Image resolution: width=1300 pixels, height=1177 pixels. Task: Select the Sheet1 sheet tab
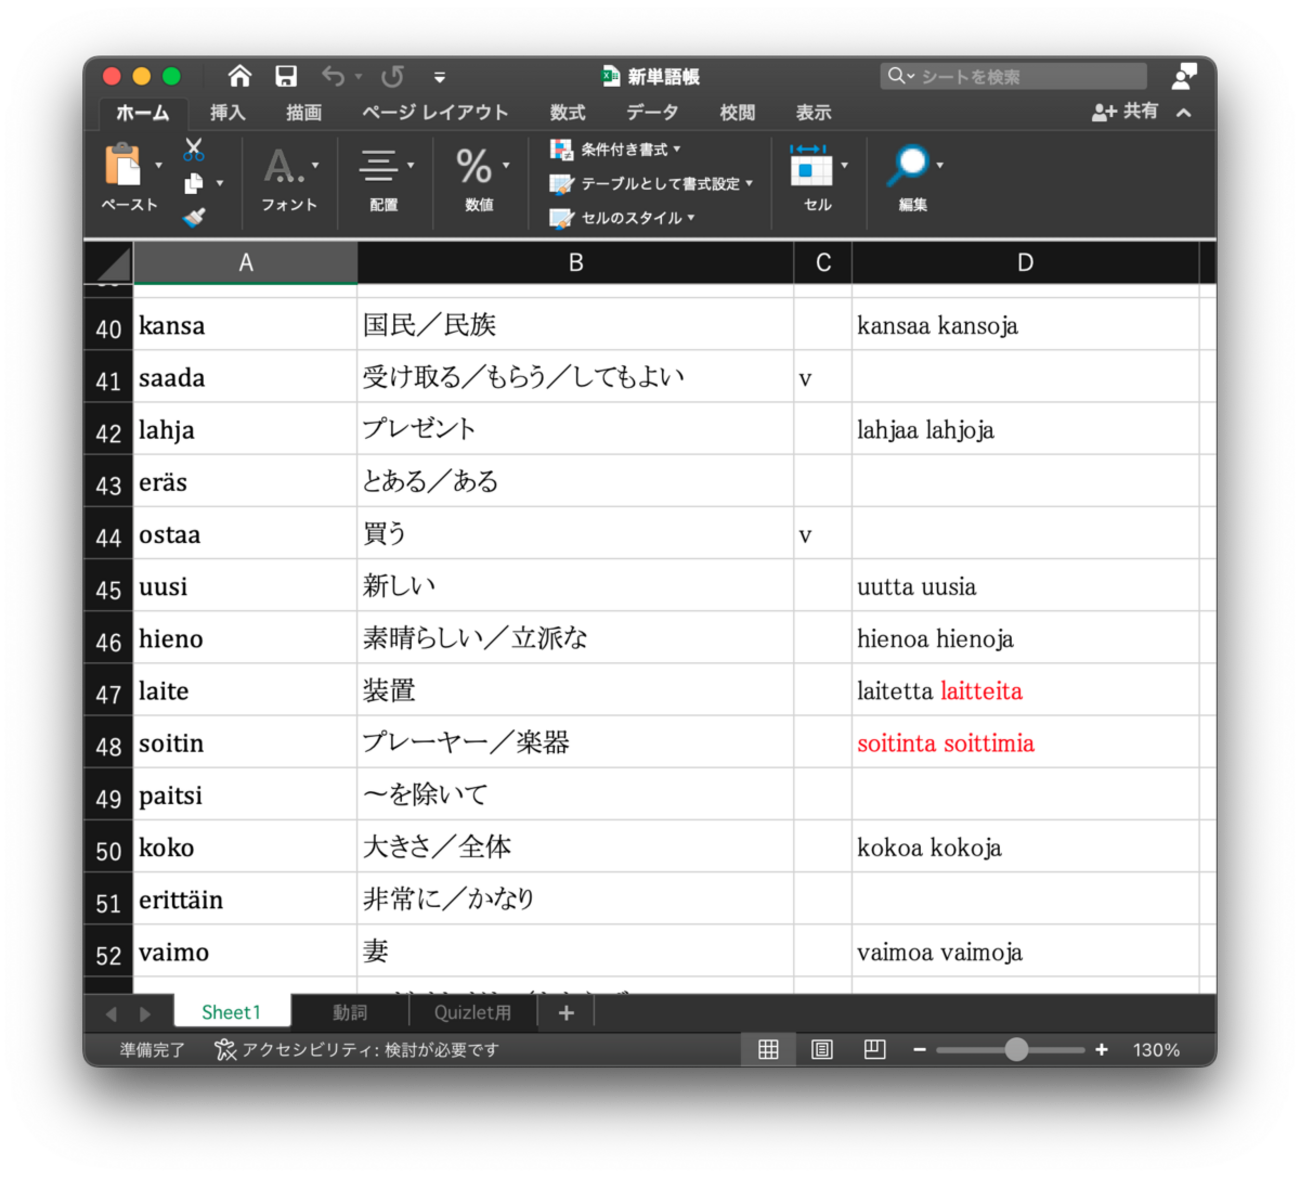click(x=232, y=1012)
